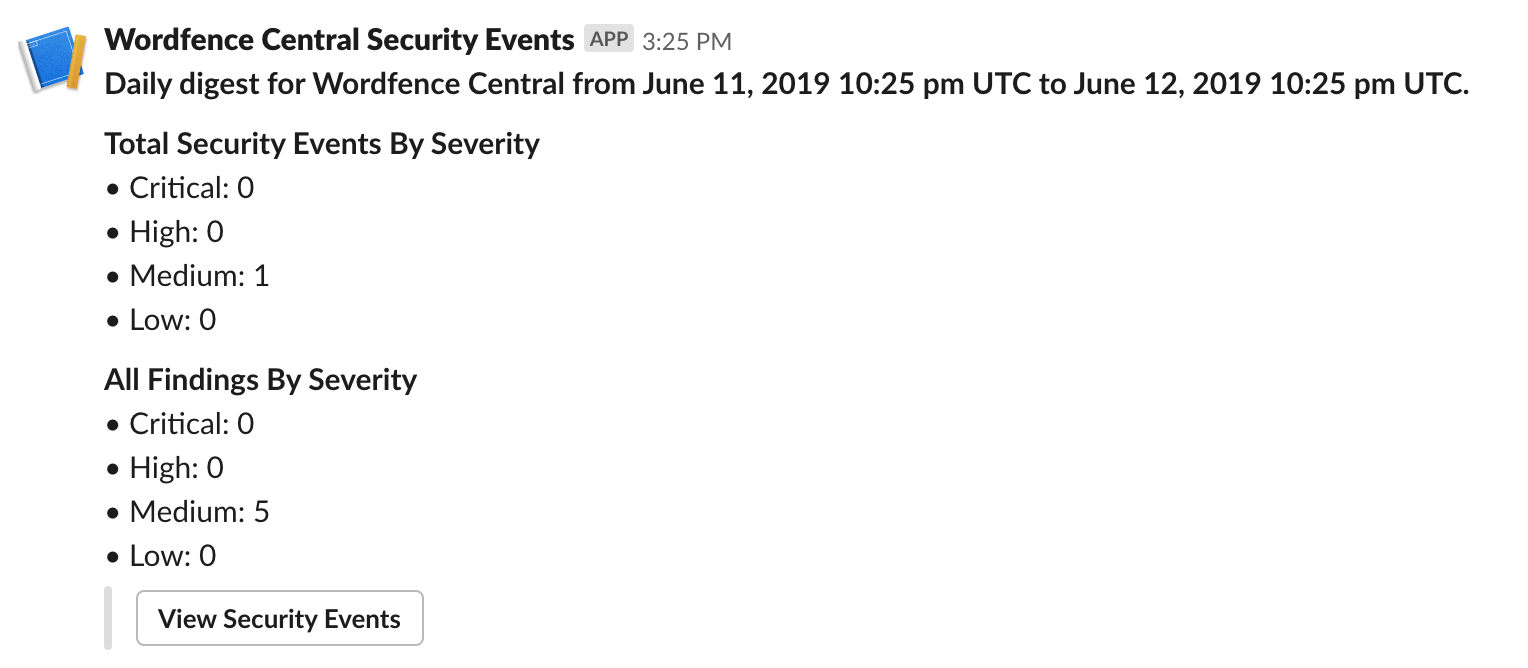The width and height of the screenshot is (1528, 668).
Task: Click the All Findings By Severity heading
Action: [260, 380]
